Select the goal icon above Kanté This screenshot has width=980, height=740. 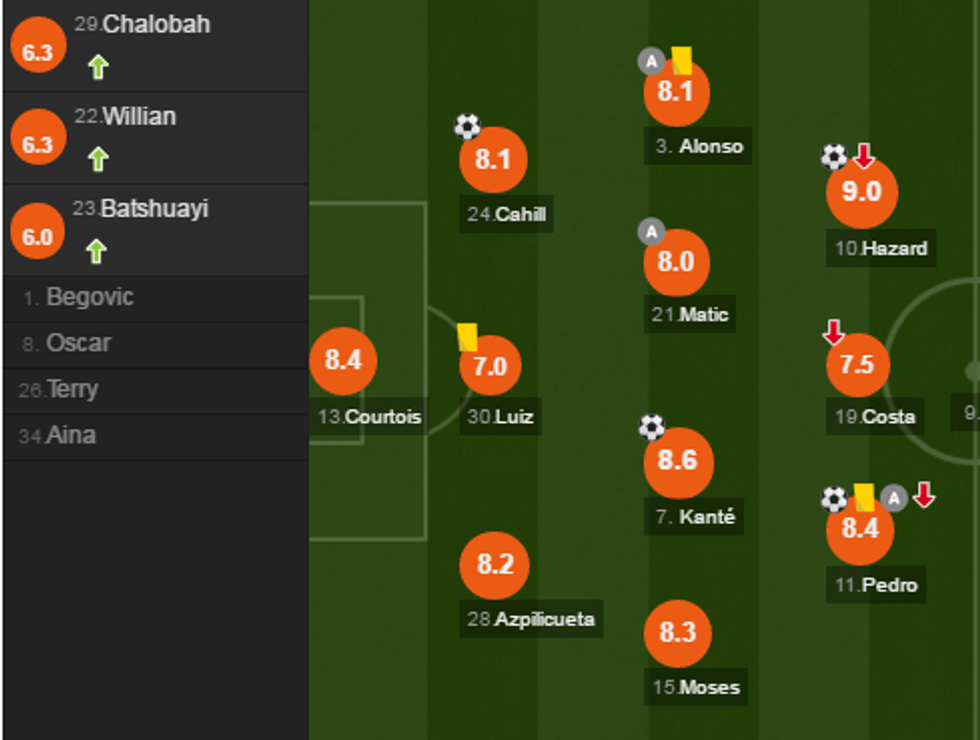point(652,427)
